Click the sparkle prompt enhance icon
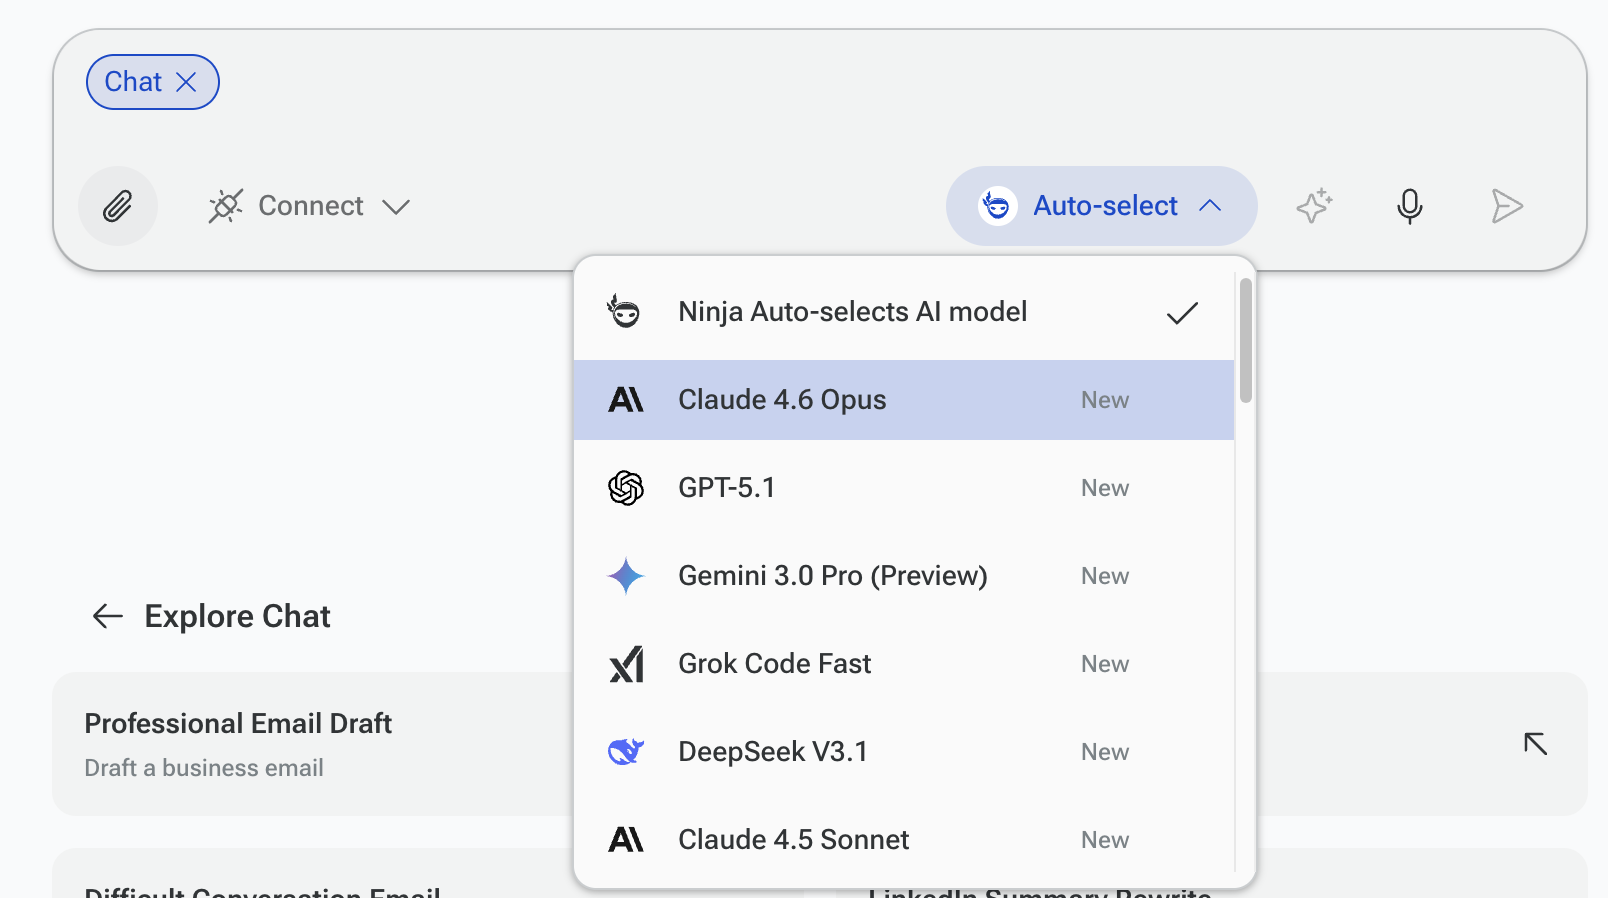1608x898 pixels. [x=1314, y=206]
